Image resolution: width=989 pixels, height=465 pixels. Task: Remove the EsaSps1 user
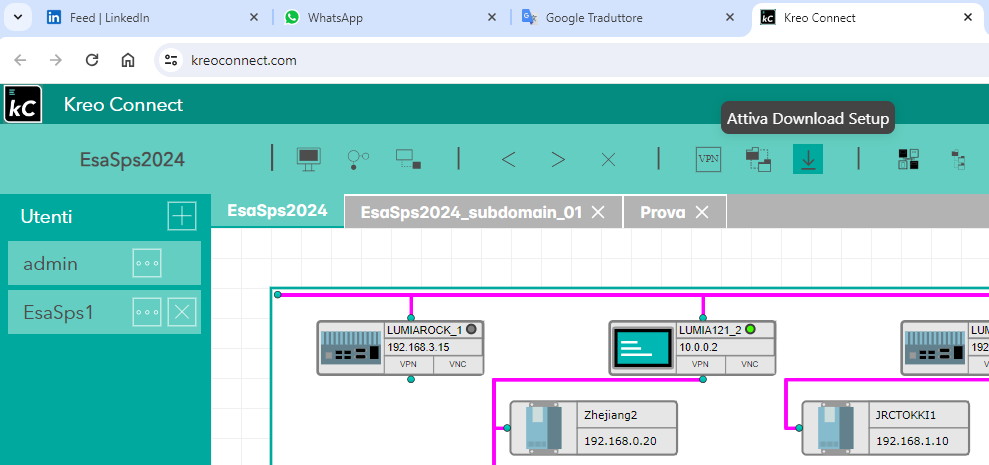tap(181, 312)
